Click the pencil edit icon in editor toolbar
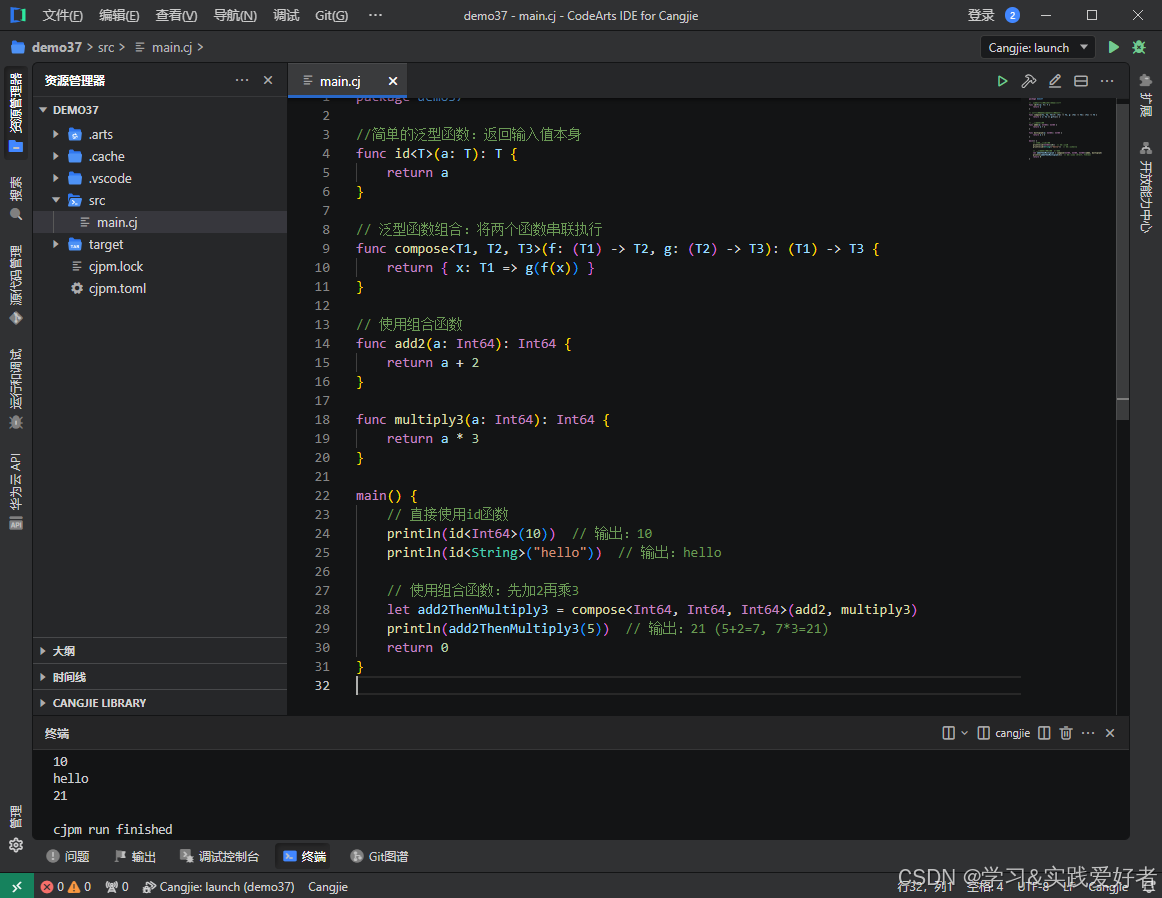 1055,81
